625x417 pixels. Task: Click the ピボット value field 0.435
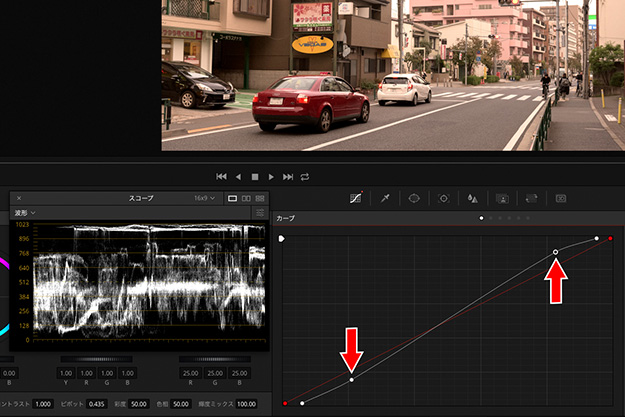pyautogui.click(x=97, y=403)
